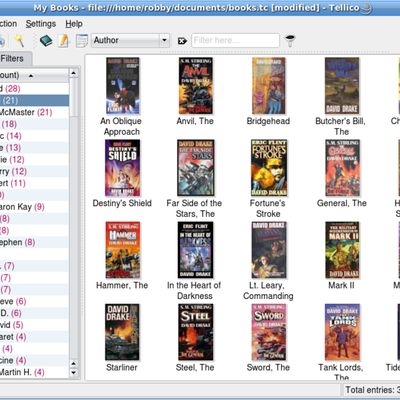Select the (18) author row

pos(34,124)
